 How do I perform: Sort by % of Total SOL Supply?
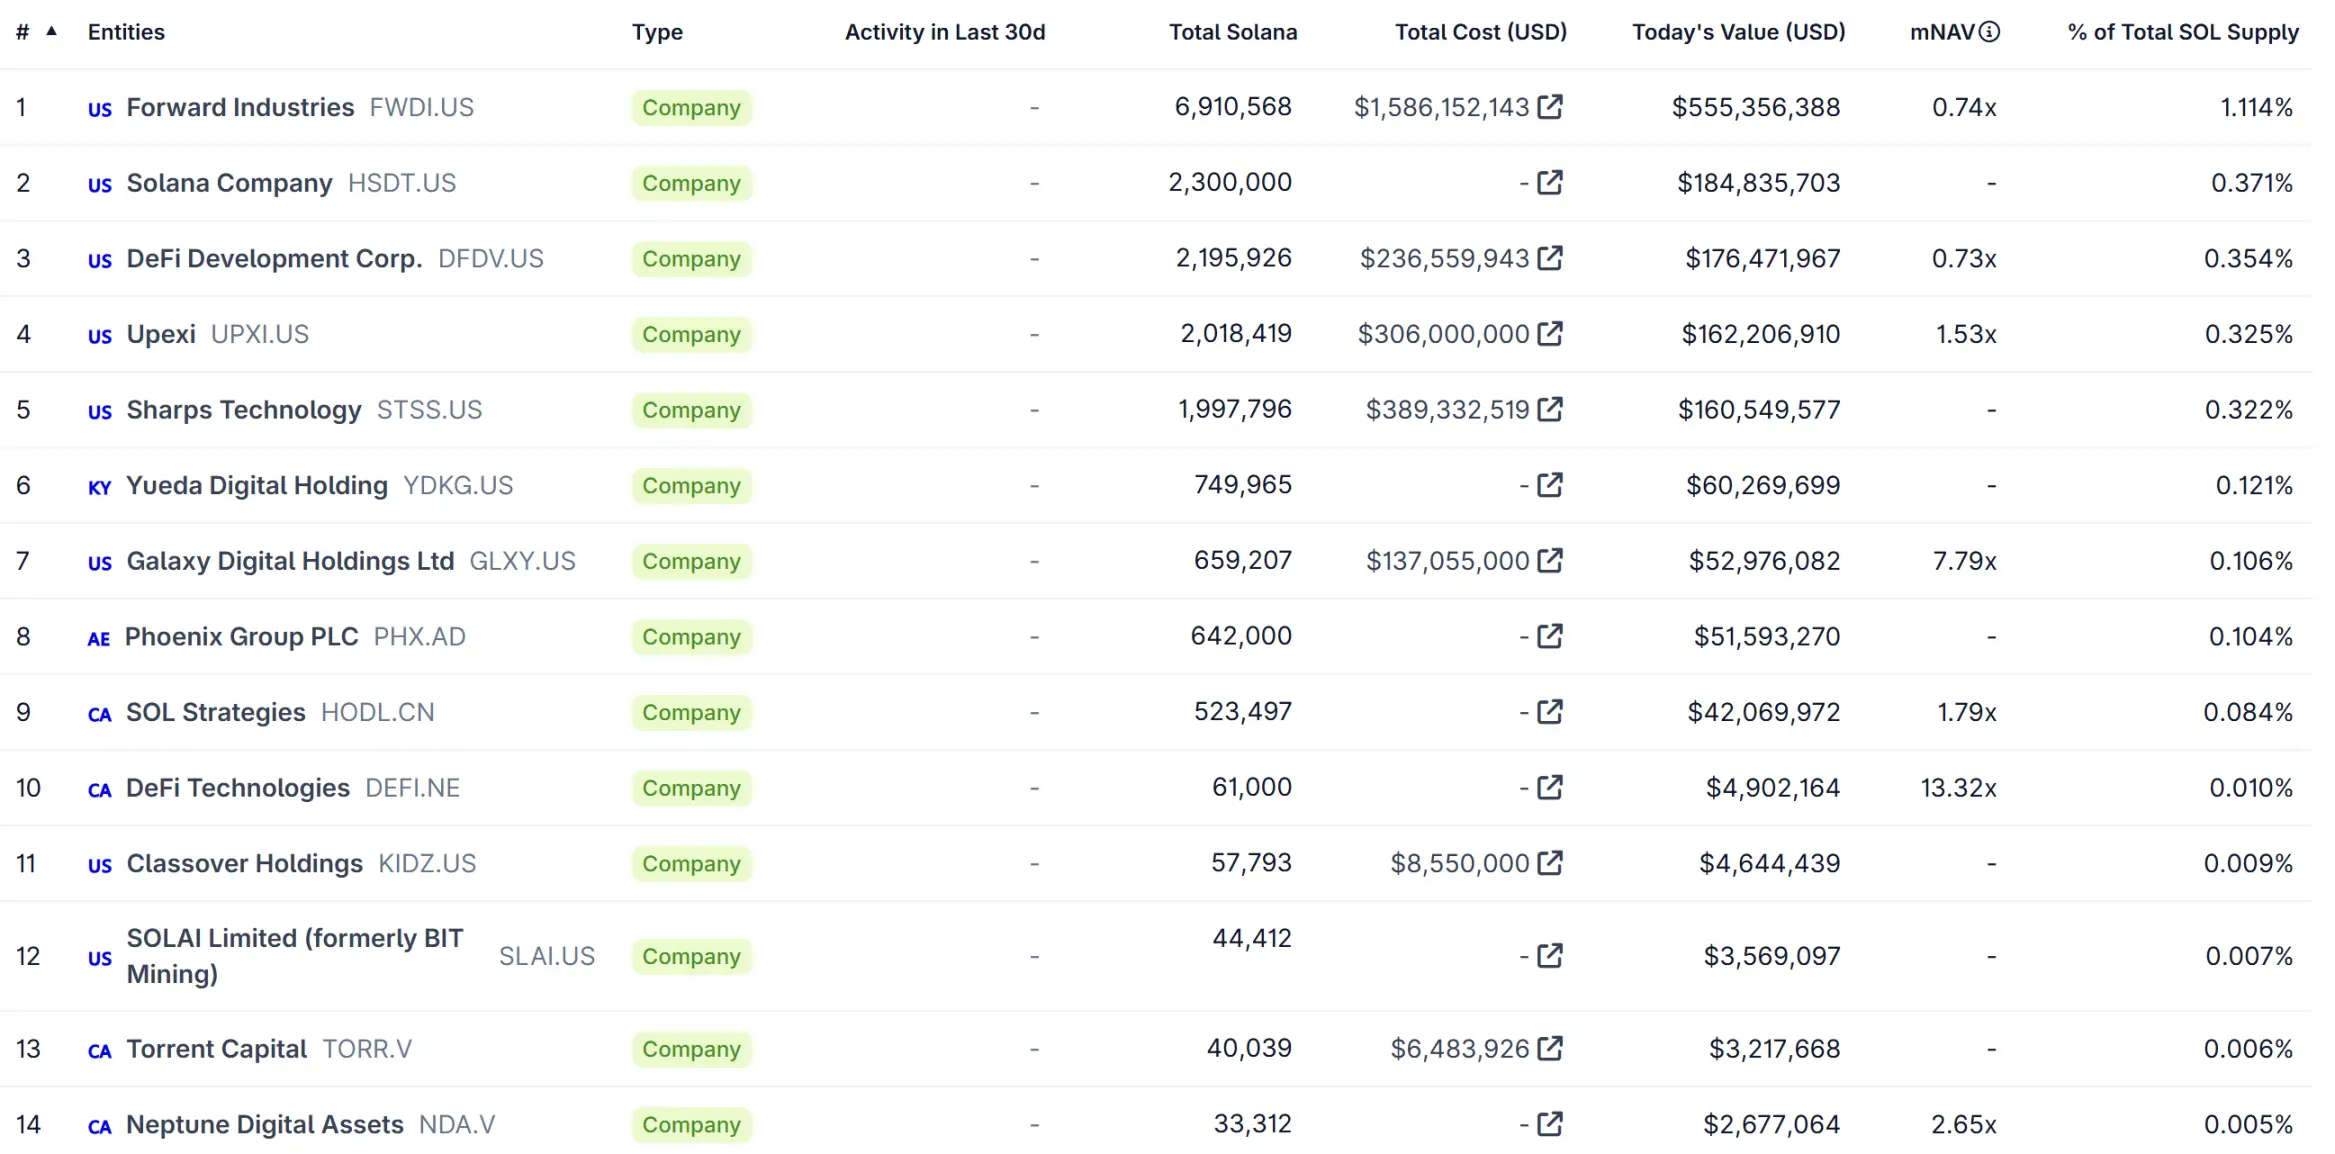click(2182, 32)
